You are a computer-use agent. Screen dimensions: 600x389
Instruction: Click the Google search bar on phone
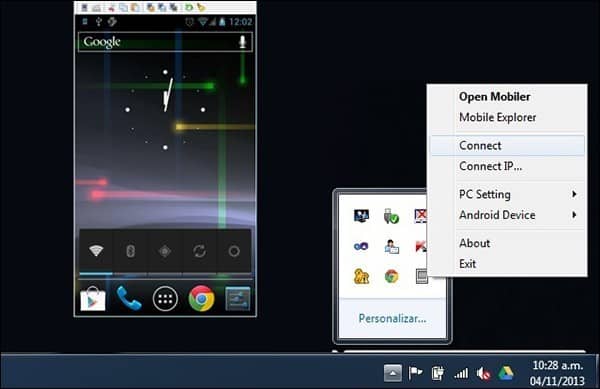(x=165, y=42)
